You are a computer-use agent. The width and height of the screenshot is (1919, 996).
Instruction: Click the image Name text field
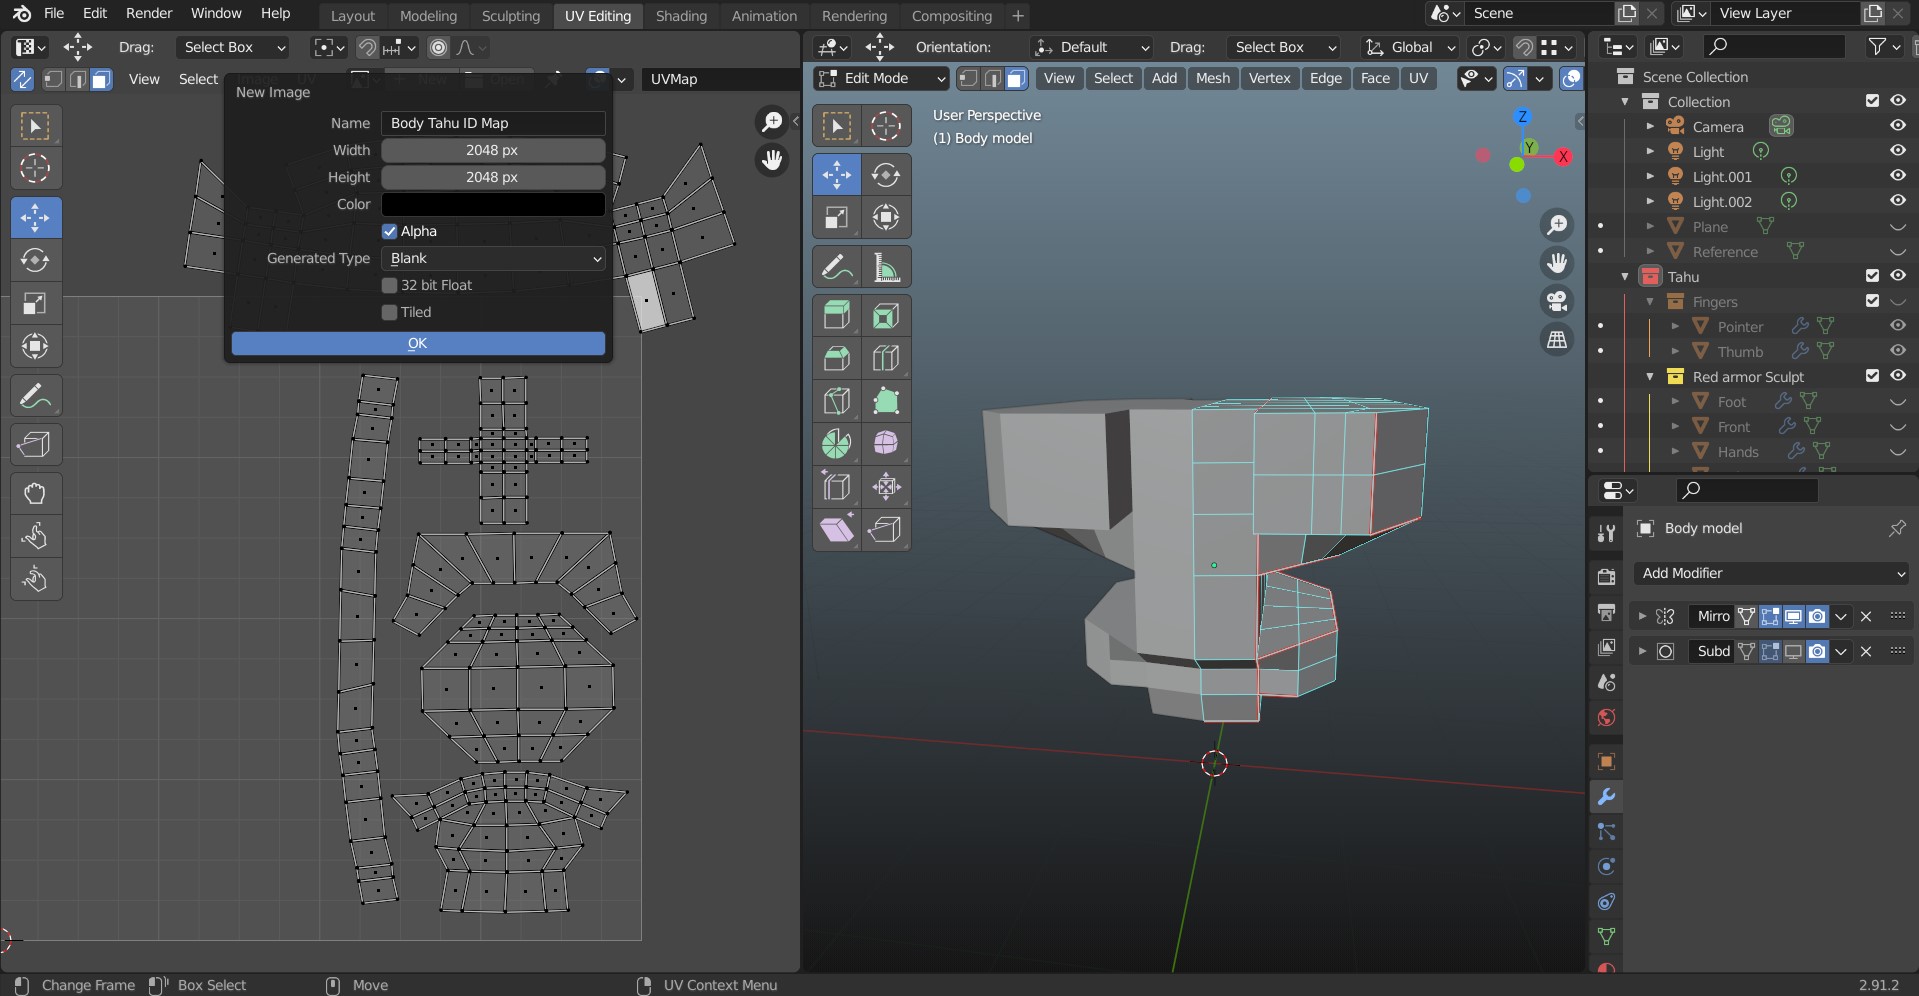coord(493,123)
